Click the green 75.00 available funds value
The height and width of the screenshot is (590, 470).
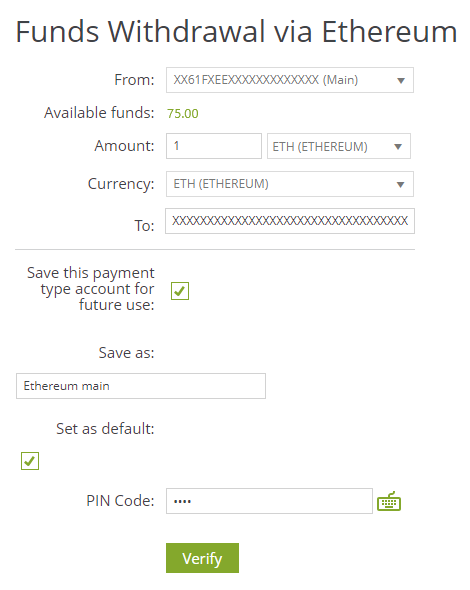point(183,113)
